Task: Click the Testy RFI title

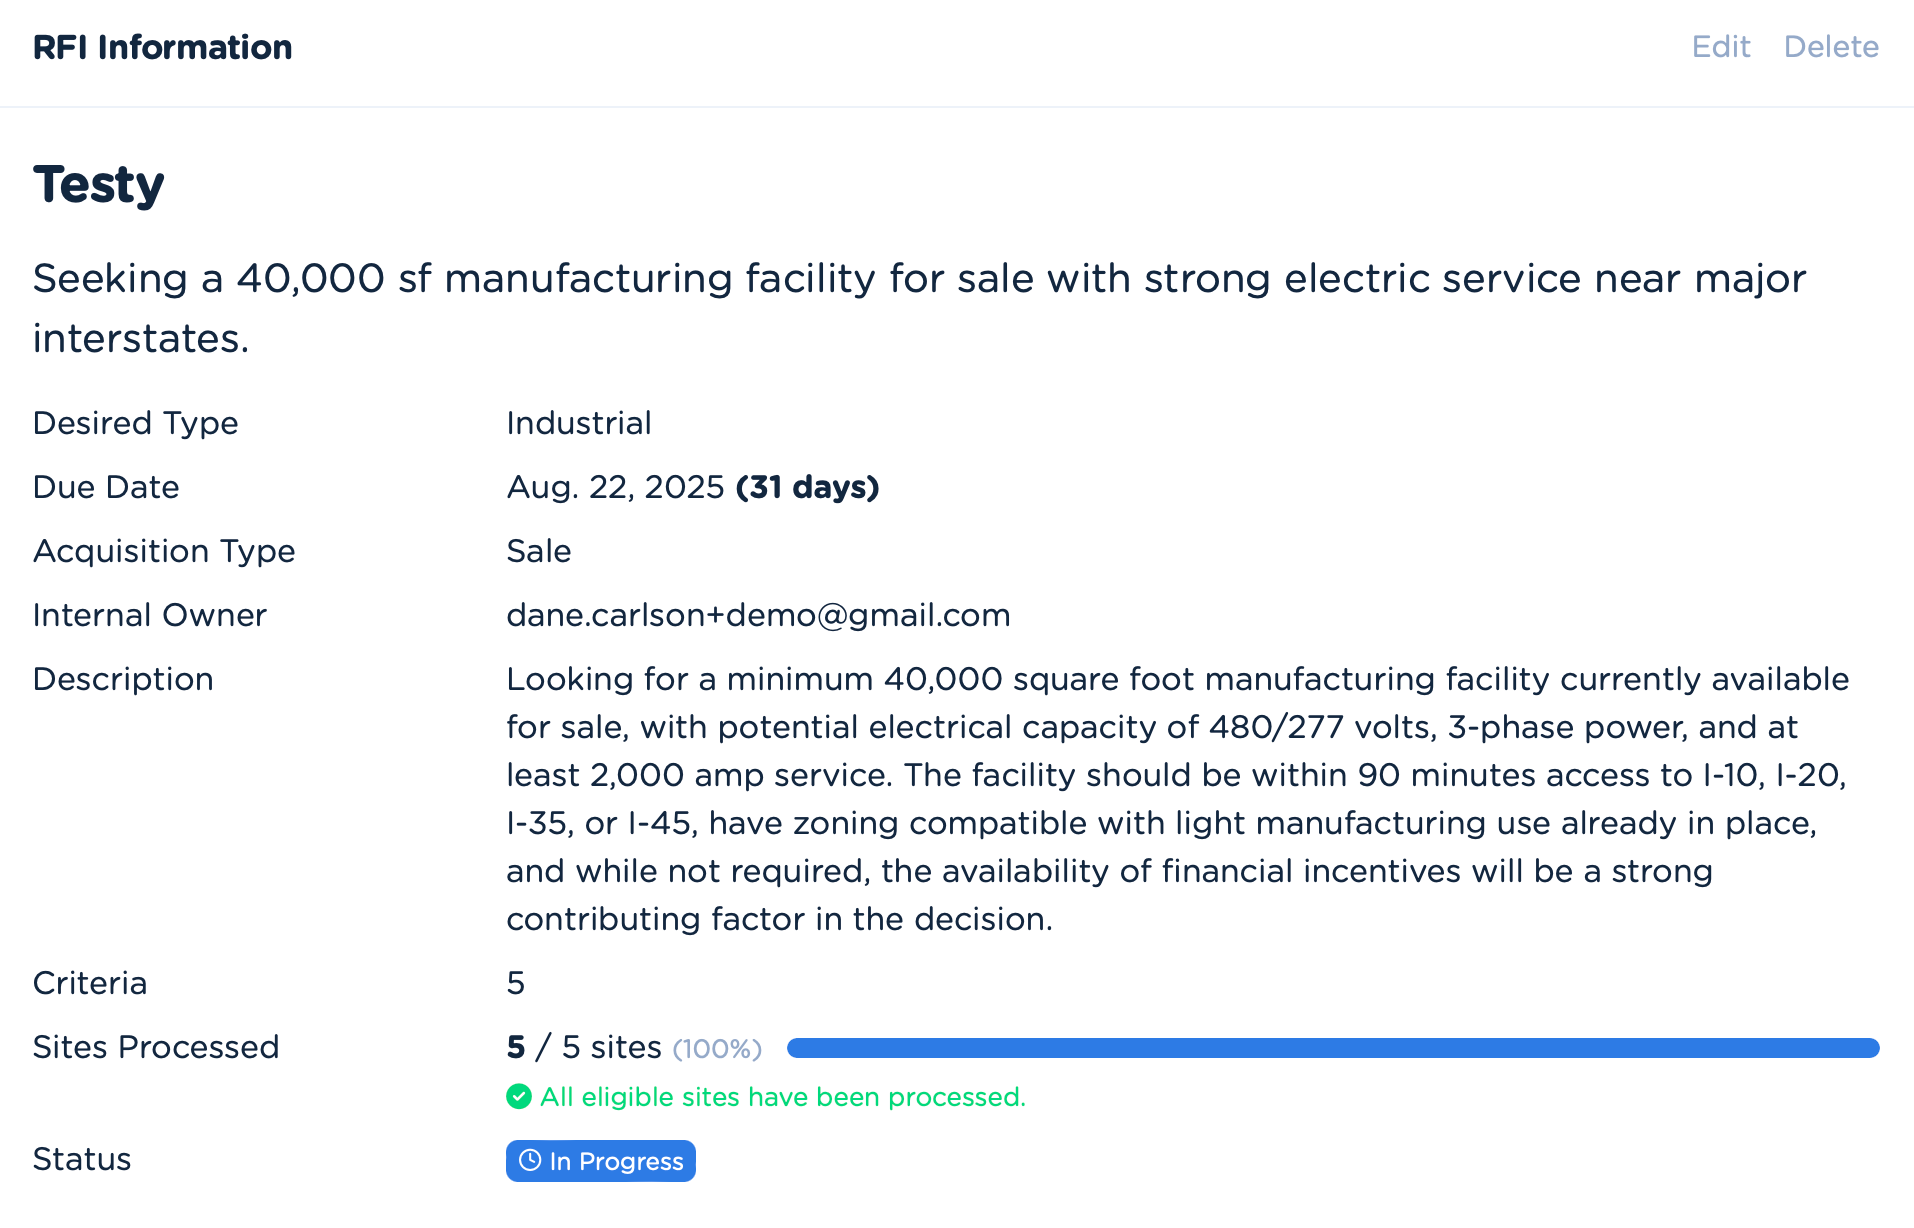Action: 98,185
